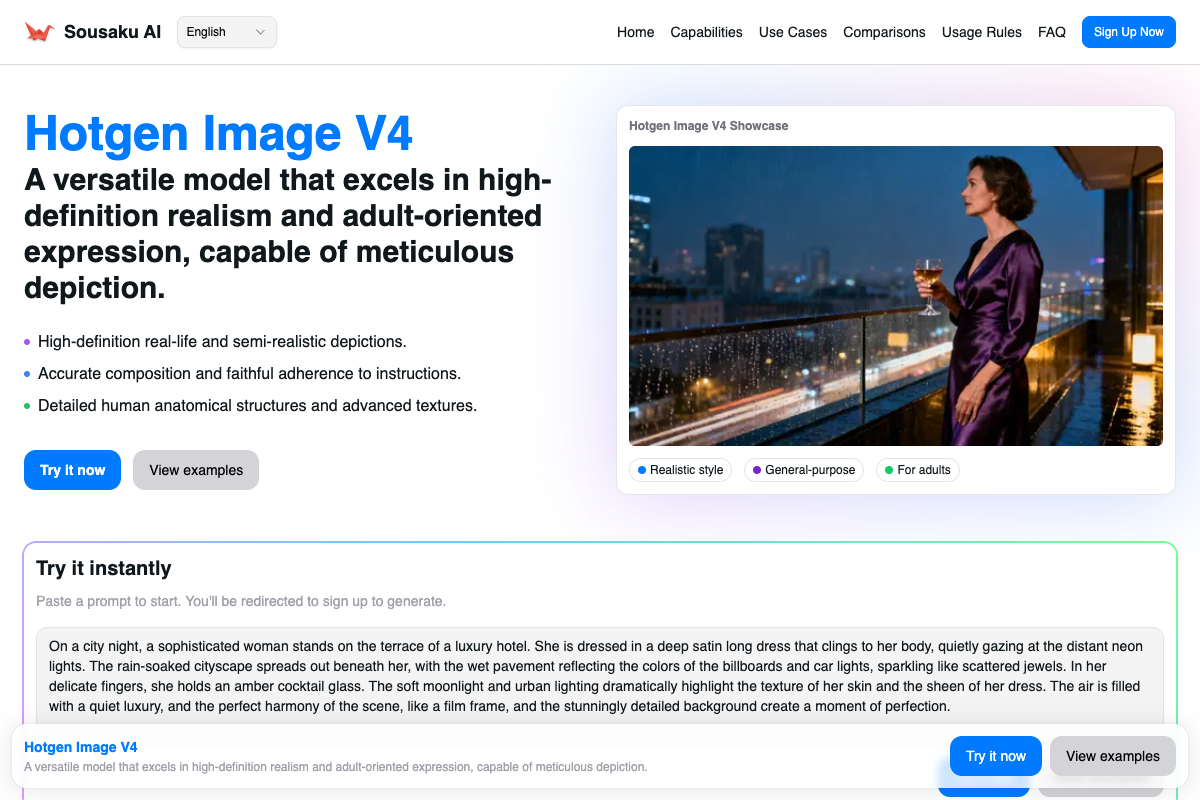Screen dimensions: 1200x800
Task: Select the For adults tag
Action: (x=917, y=470)
